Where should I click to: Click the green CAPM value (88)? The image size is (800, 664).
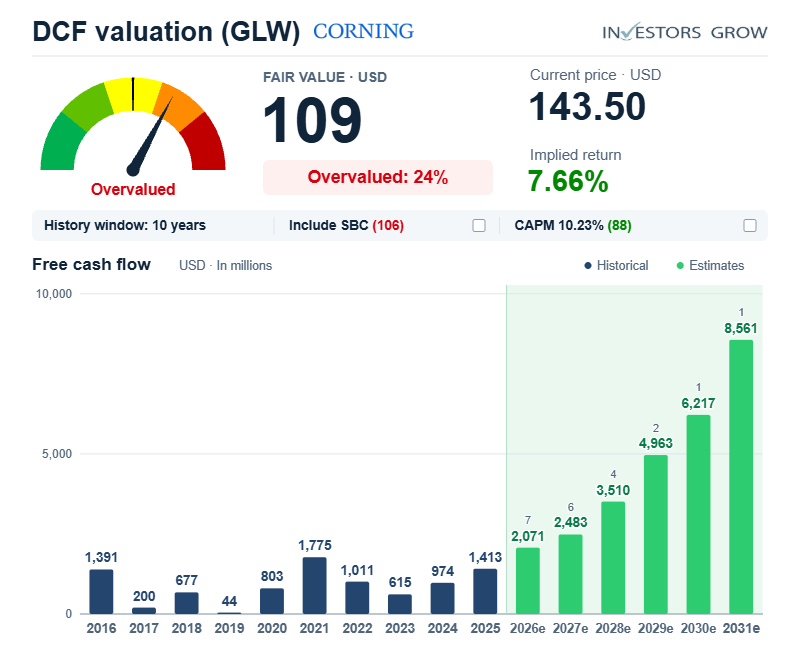tap(619, 226)
